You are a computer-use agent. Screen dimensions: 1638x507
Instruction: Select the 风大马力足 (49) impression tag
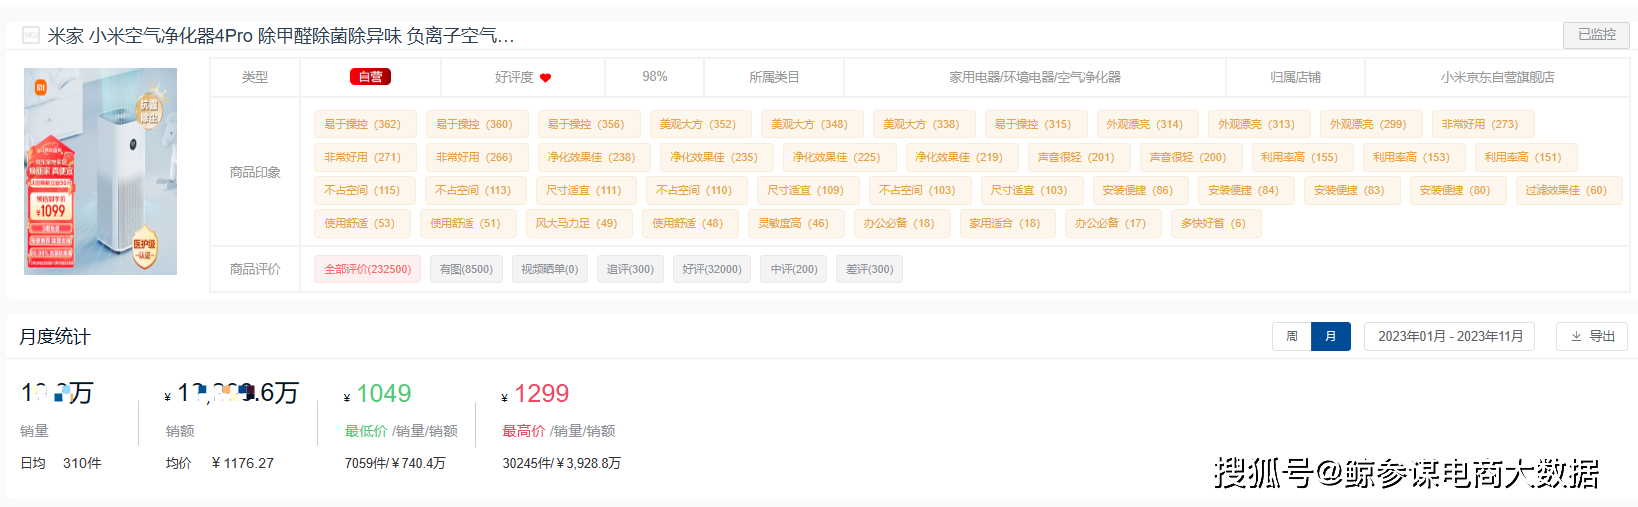[x=577, y=223]
